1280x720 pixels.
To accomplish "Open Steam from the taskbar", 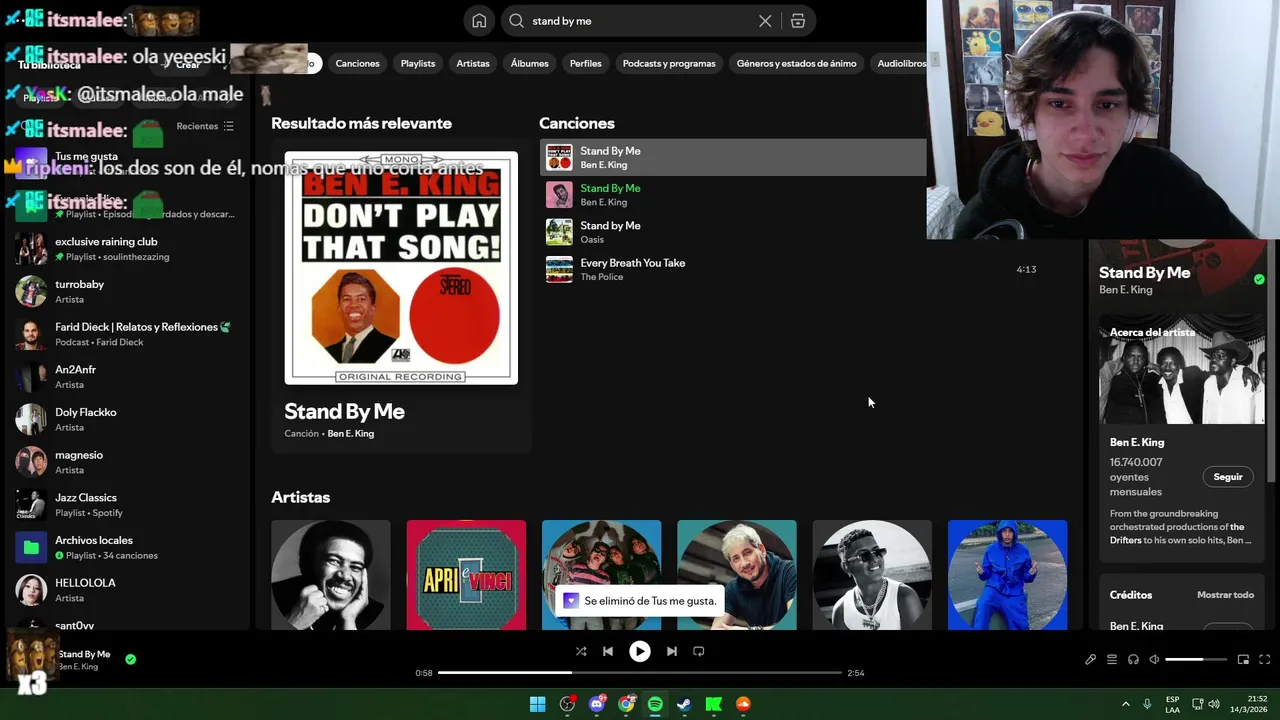I will point(684,704).
